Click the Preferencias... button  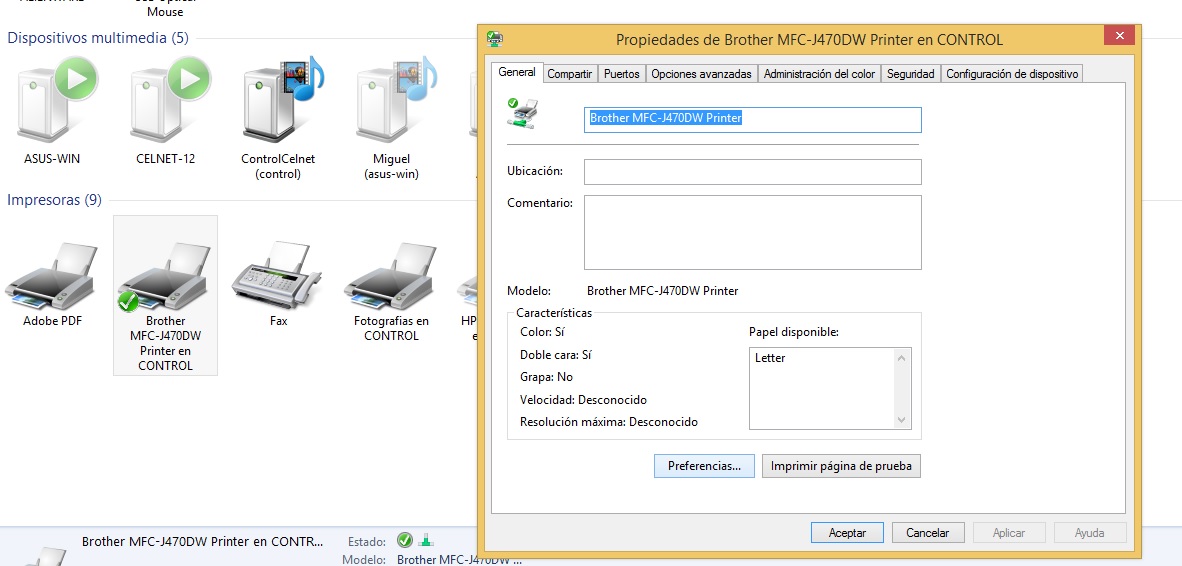tap(704, 466)
